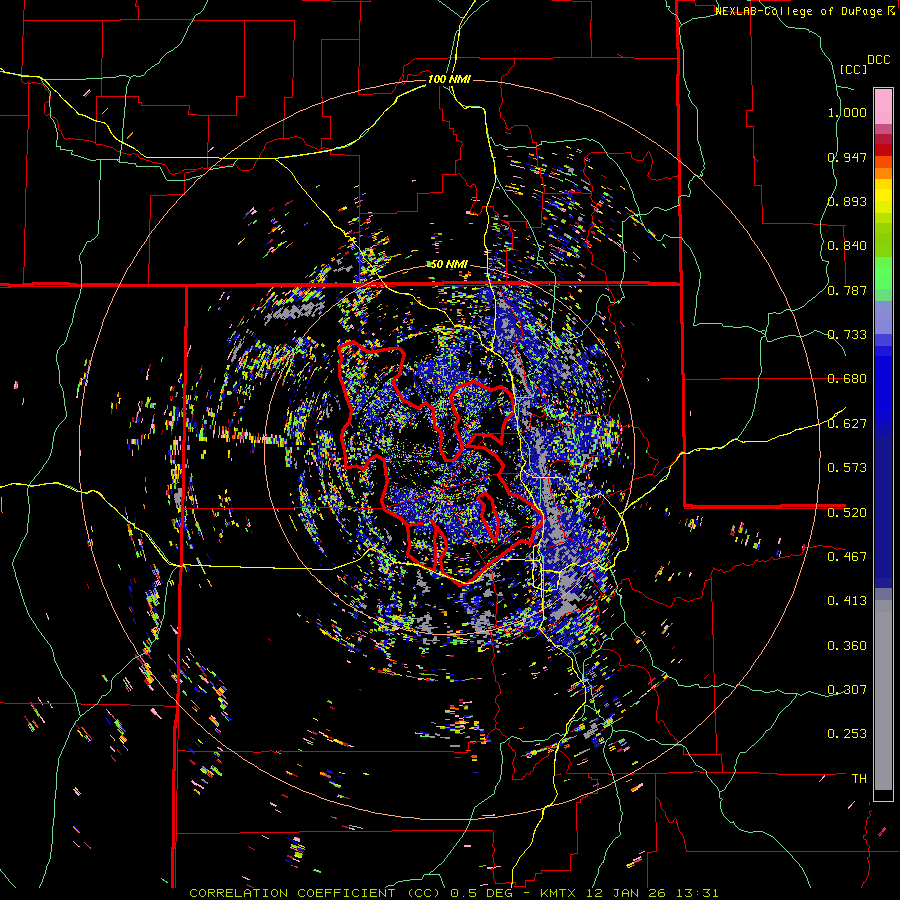Click the 0.733 scale value
Image resolution: width=900 pixels, height=900 pixels.
coord(847,335)
